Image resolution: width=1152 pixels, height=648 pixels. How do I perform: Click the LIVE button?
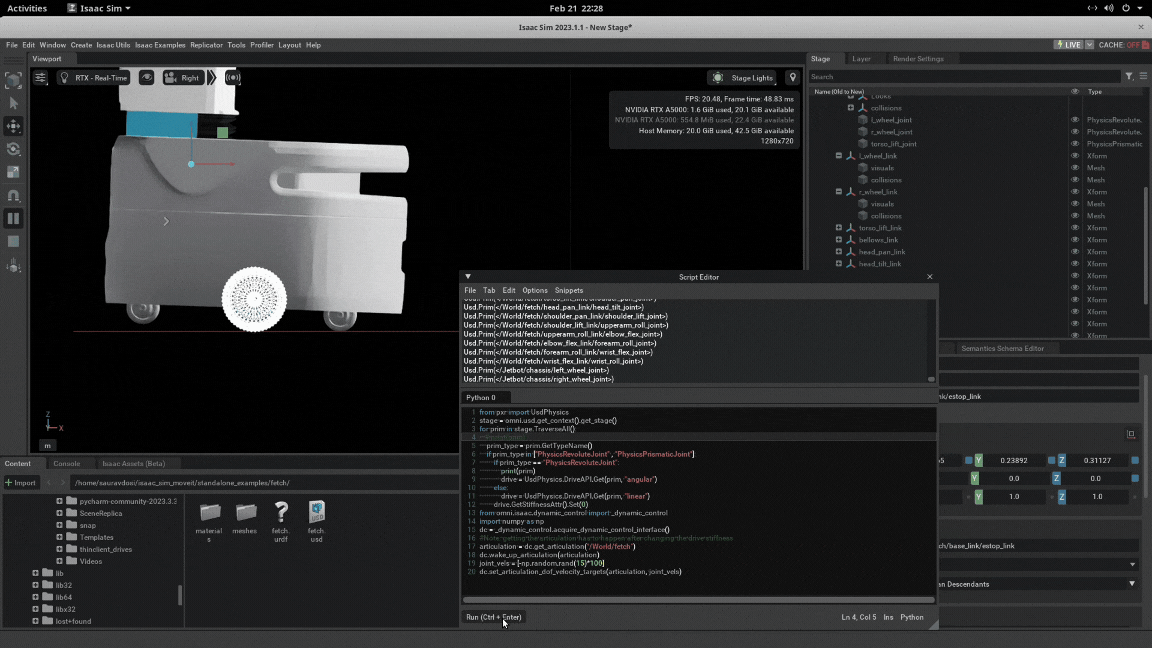point(1068,45)
